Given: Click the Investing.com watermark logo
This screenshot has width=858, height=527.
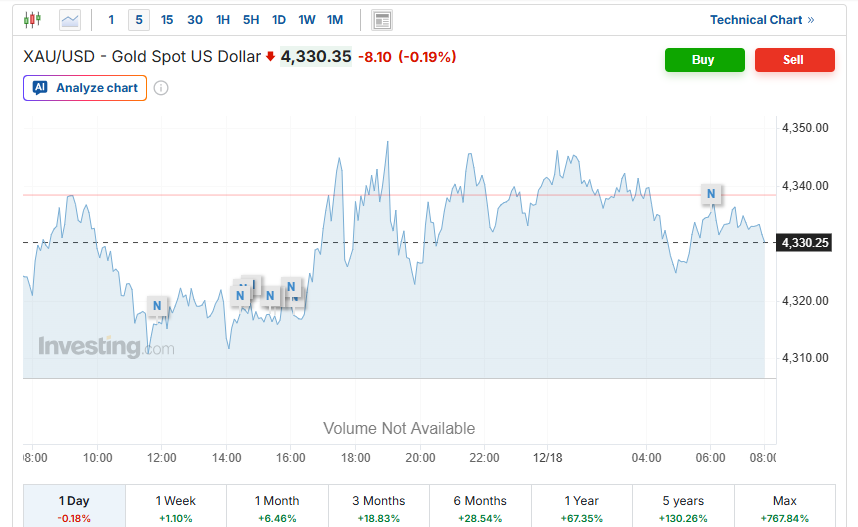Looking at the screenshot, I should (x=106, y=347).
